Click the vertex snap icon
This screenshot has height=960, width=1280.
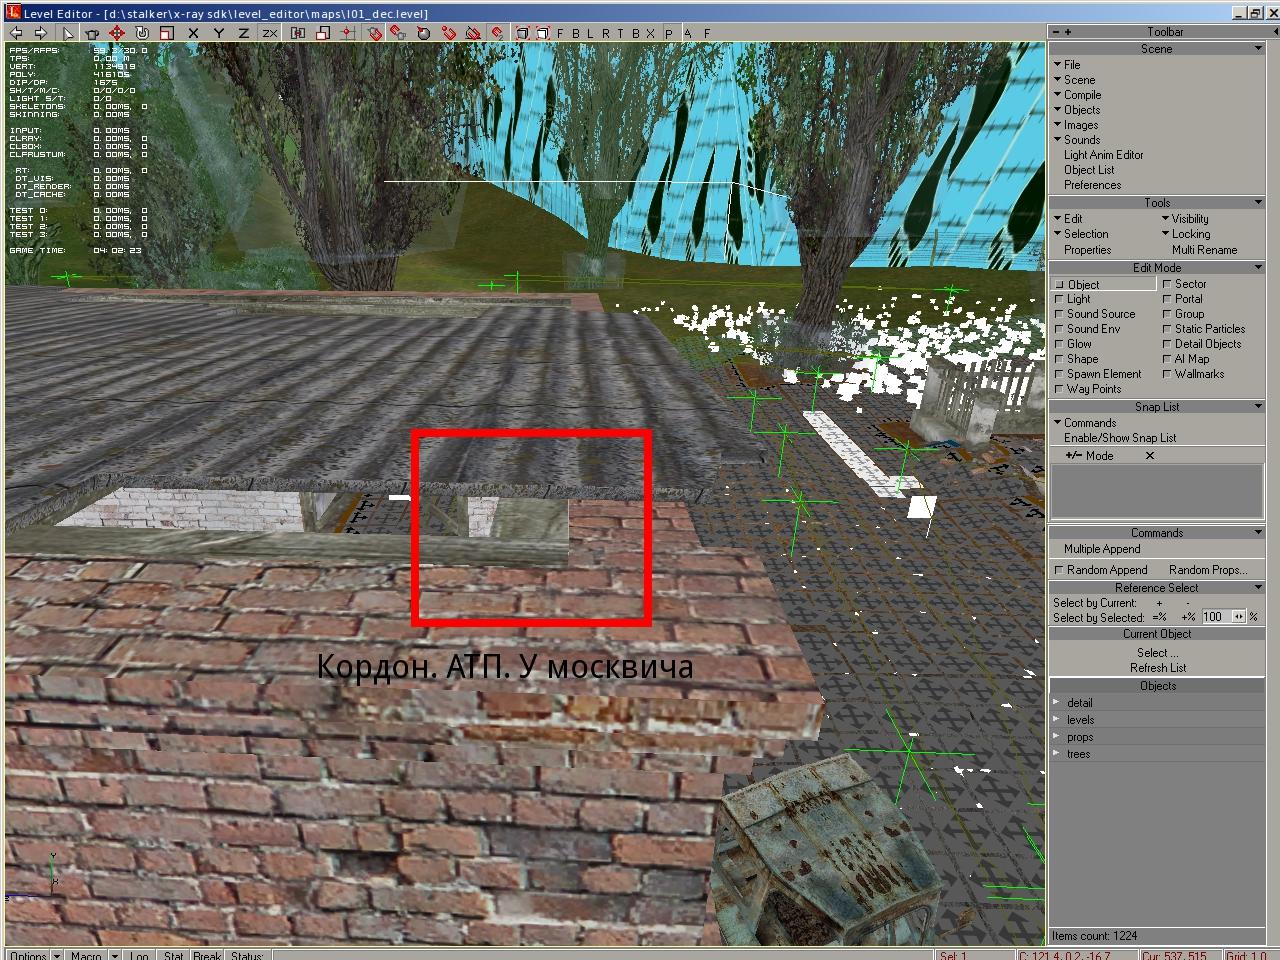tap(449, 33)
